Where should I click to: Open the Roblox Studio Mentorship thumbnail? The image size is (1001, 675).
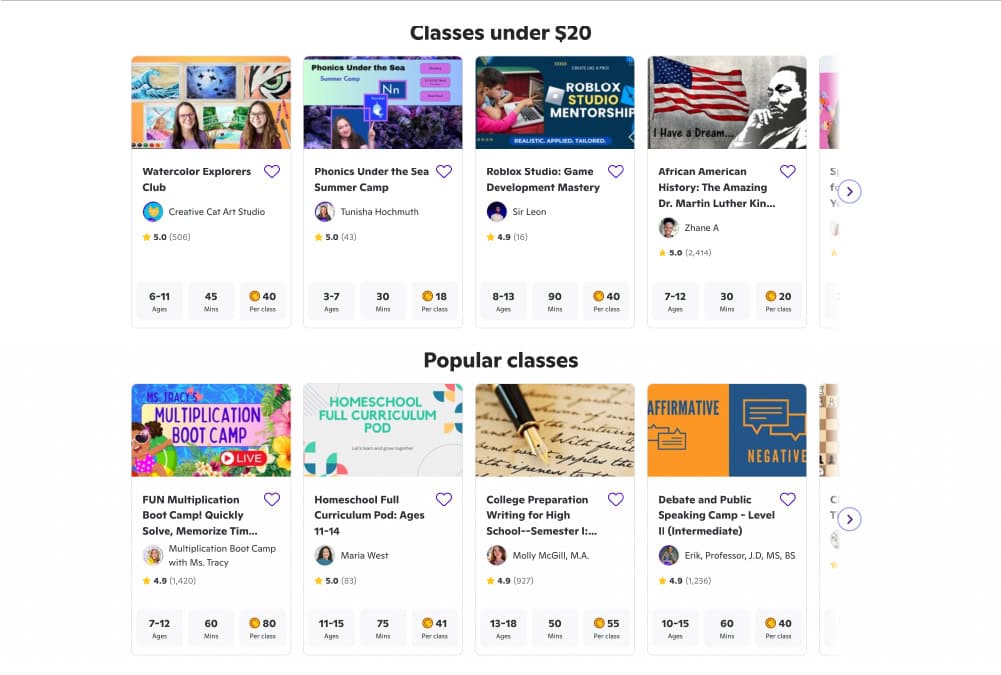pos(555,102)
